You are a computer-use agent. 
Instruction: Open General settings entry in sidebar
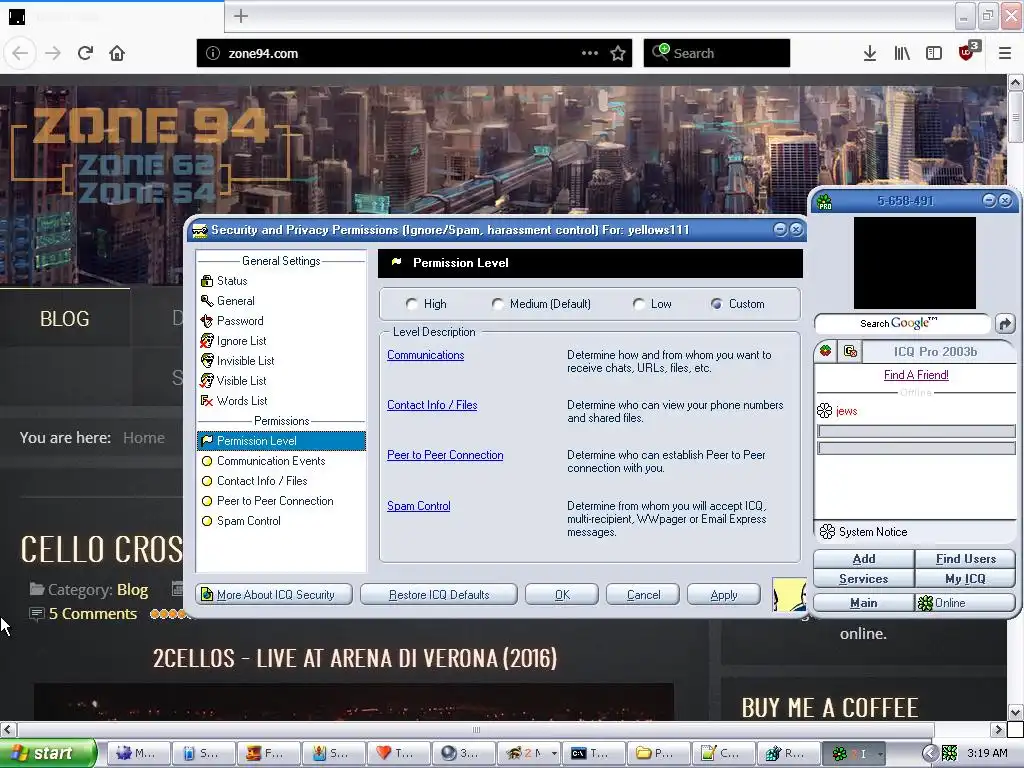[236, 301]
